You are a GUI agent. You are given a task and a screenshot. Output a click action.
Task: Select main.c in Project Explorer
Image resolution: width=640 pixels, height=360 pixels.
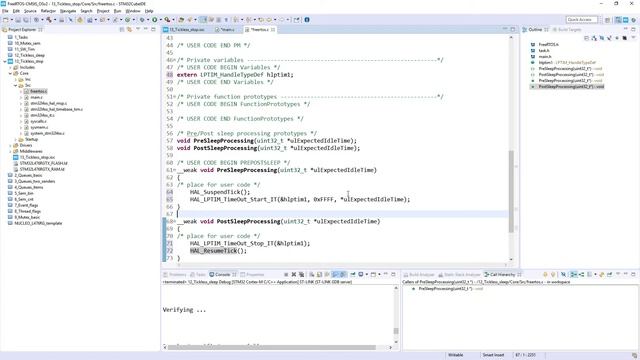pos(33,97)
